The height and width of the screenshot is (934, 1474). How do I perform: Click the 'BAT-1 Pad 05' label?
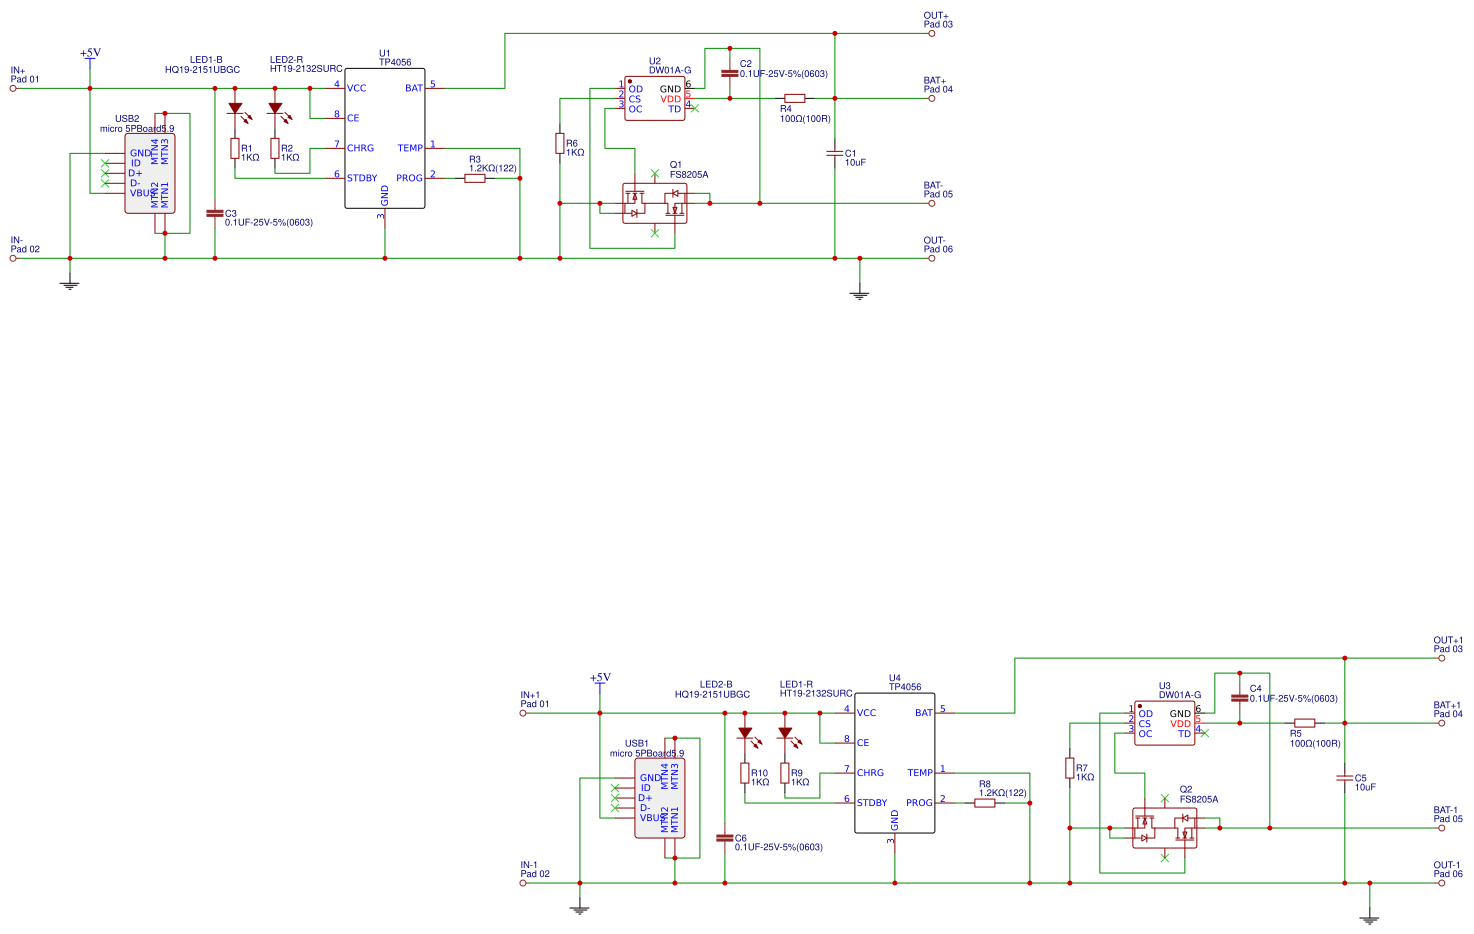[x=1448, y=815]
